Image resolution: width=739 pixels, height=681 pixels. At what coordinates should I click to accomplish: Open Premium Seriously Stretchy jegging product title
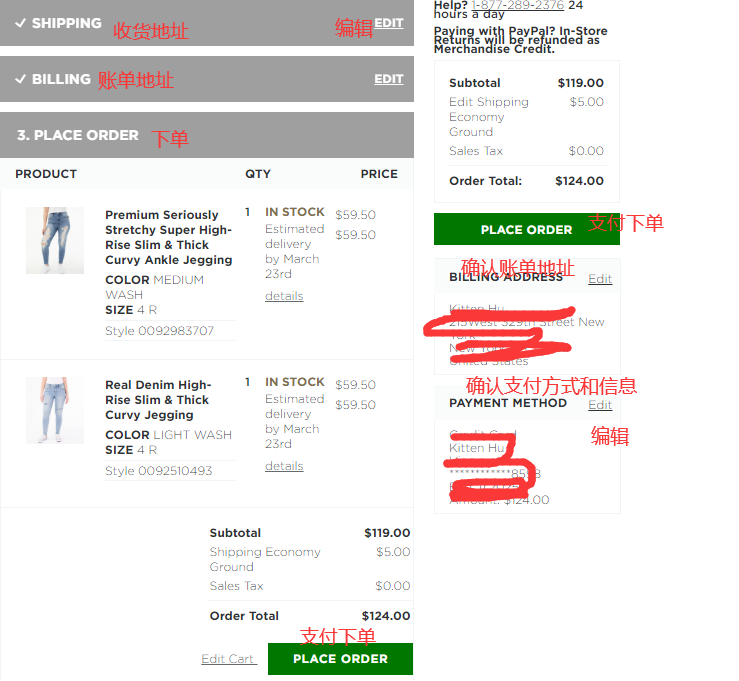pyautogui.click(x=169, y=237)
